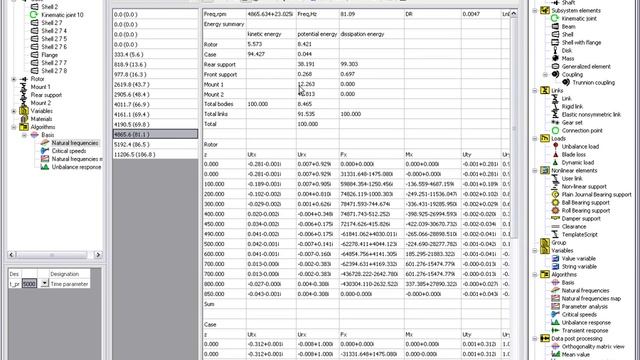Click dissipation energy column header
The width and height of the screenshot is (640, 360).
click(x=362, y=34)
